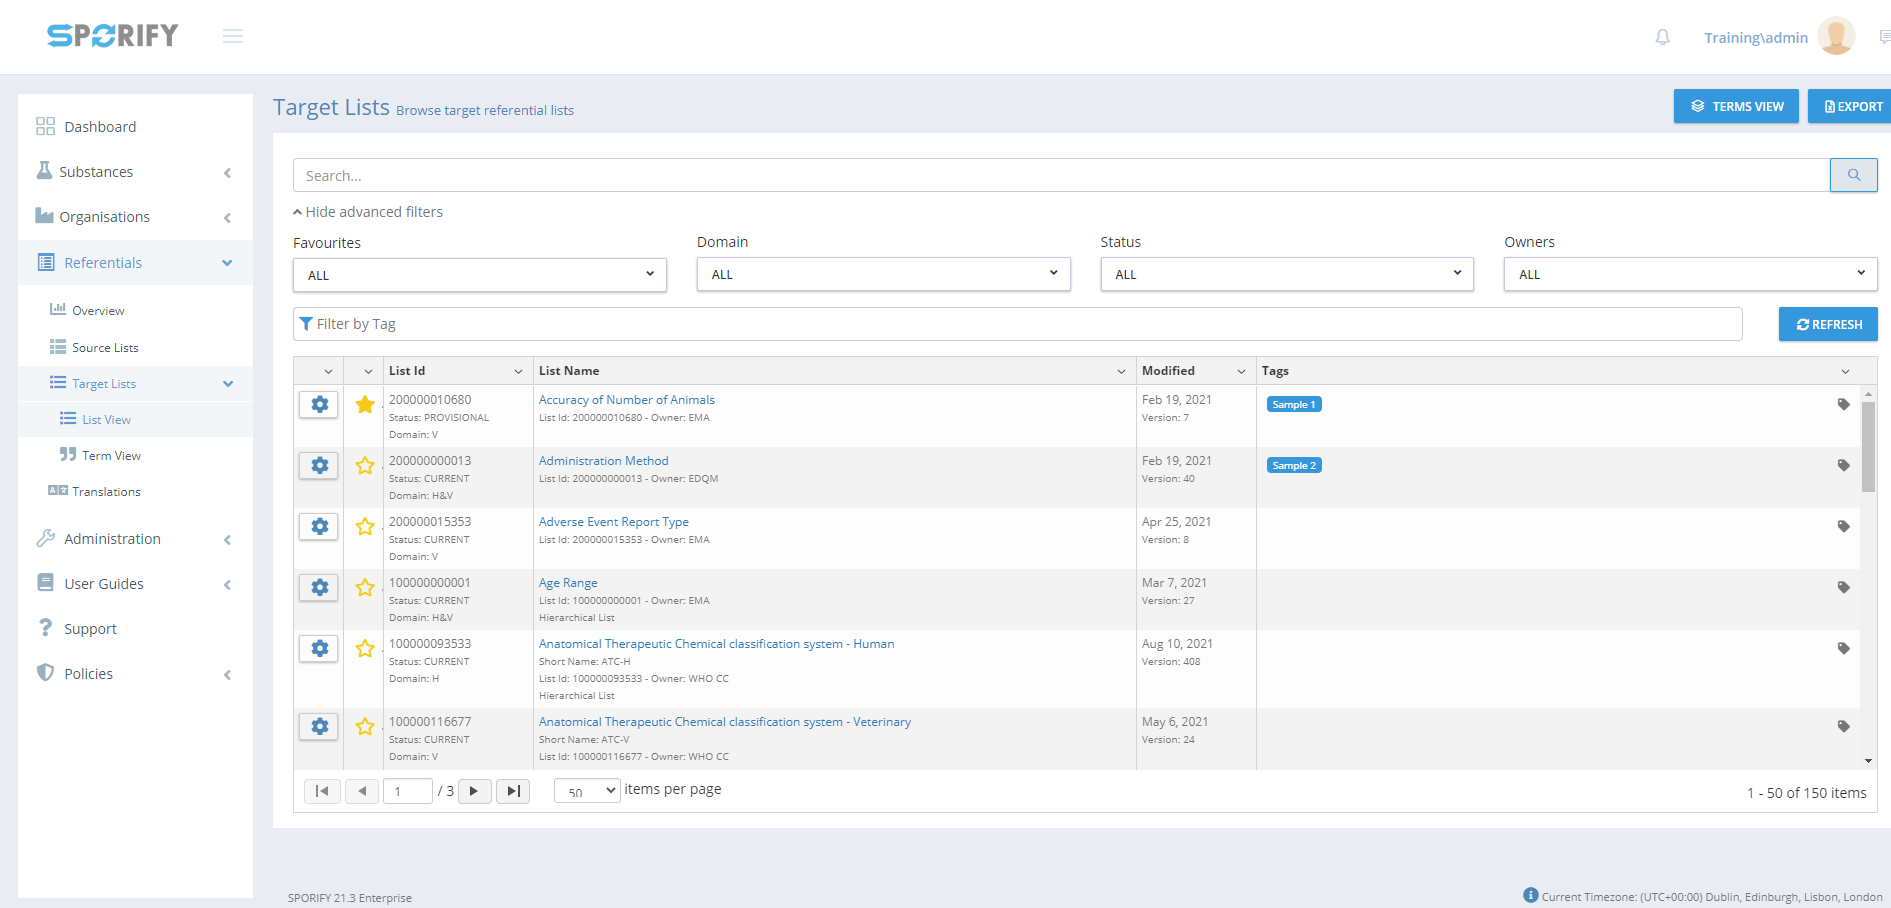Click tag icon on Administration Method row

pyautogui.click(x=1843, y=466)
